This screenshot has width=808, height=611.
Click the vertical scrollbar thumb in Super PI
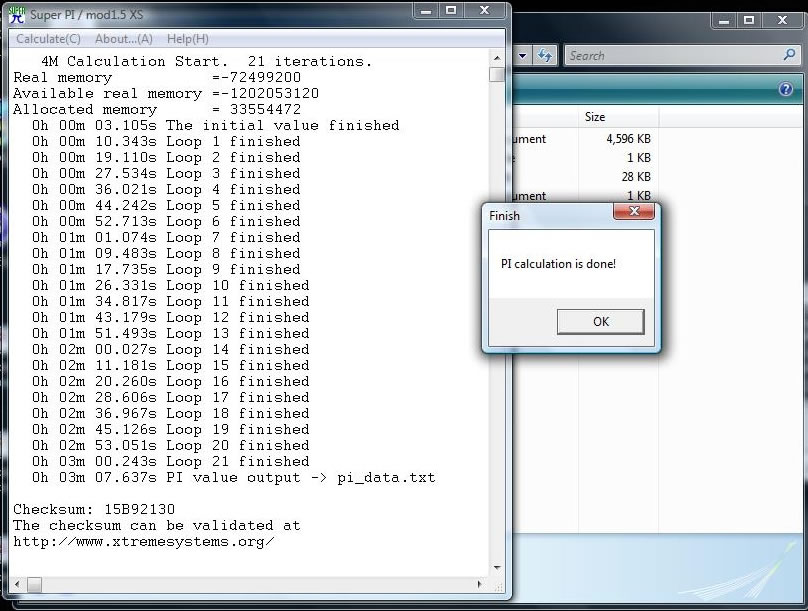pos(497,75)
